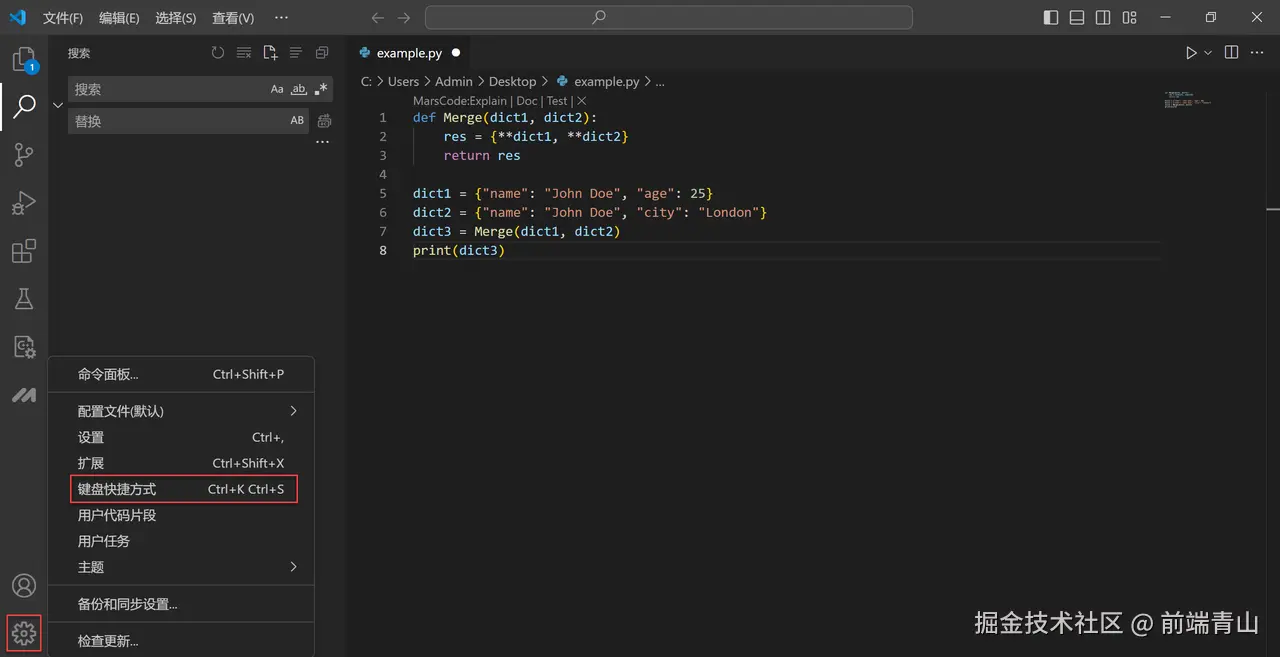Screen dimensions: 1280x657
Task: Click the code minimap preview
Action: [x=1188, y=100]
